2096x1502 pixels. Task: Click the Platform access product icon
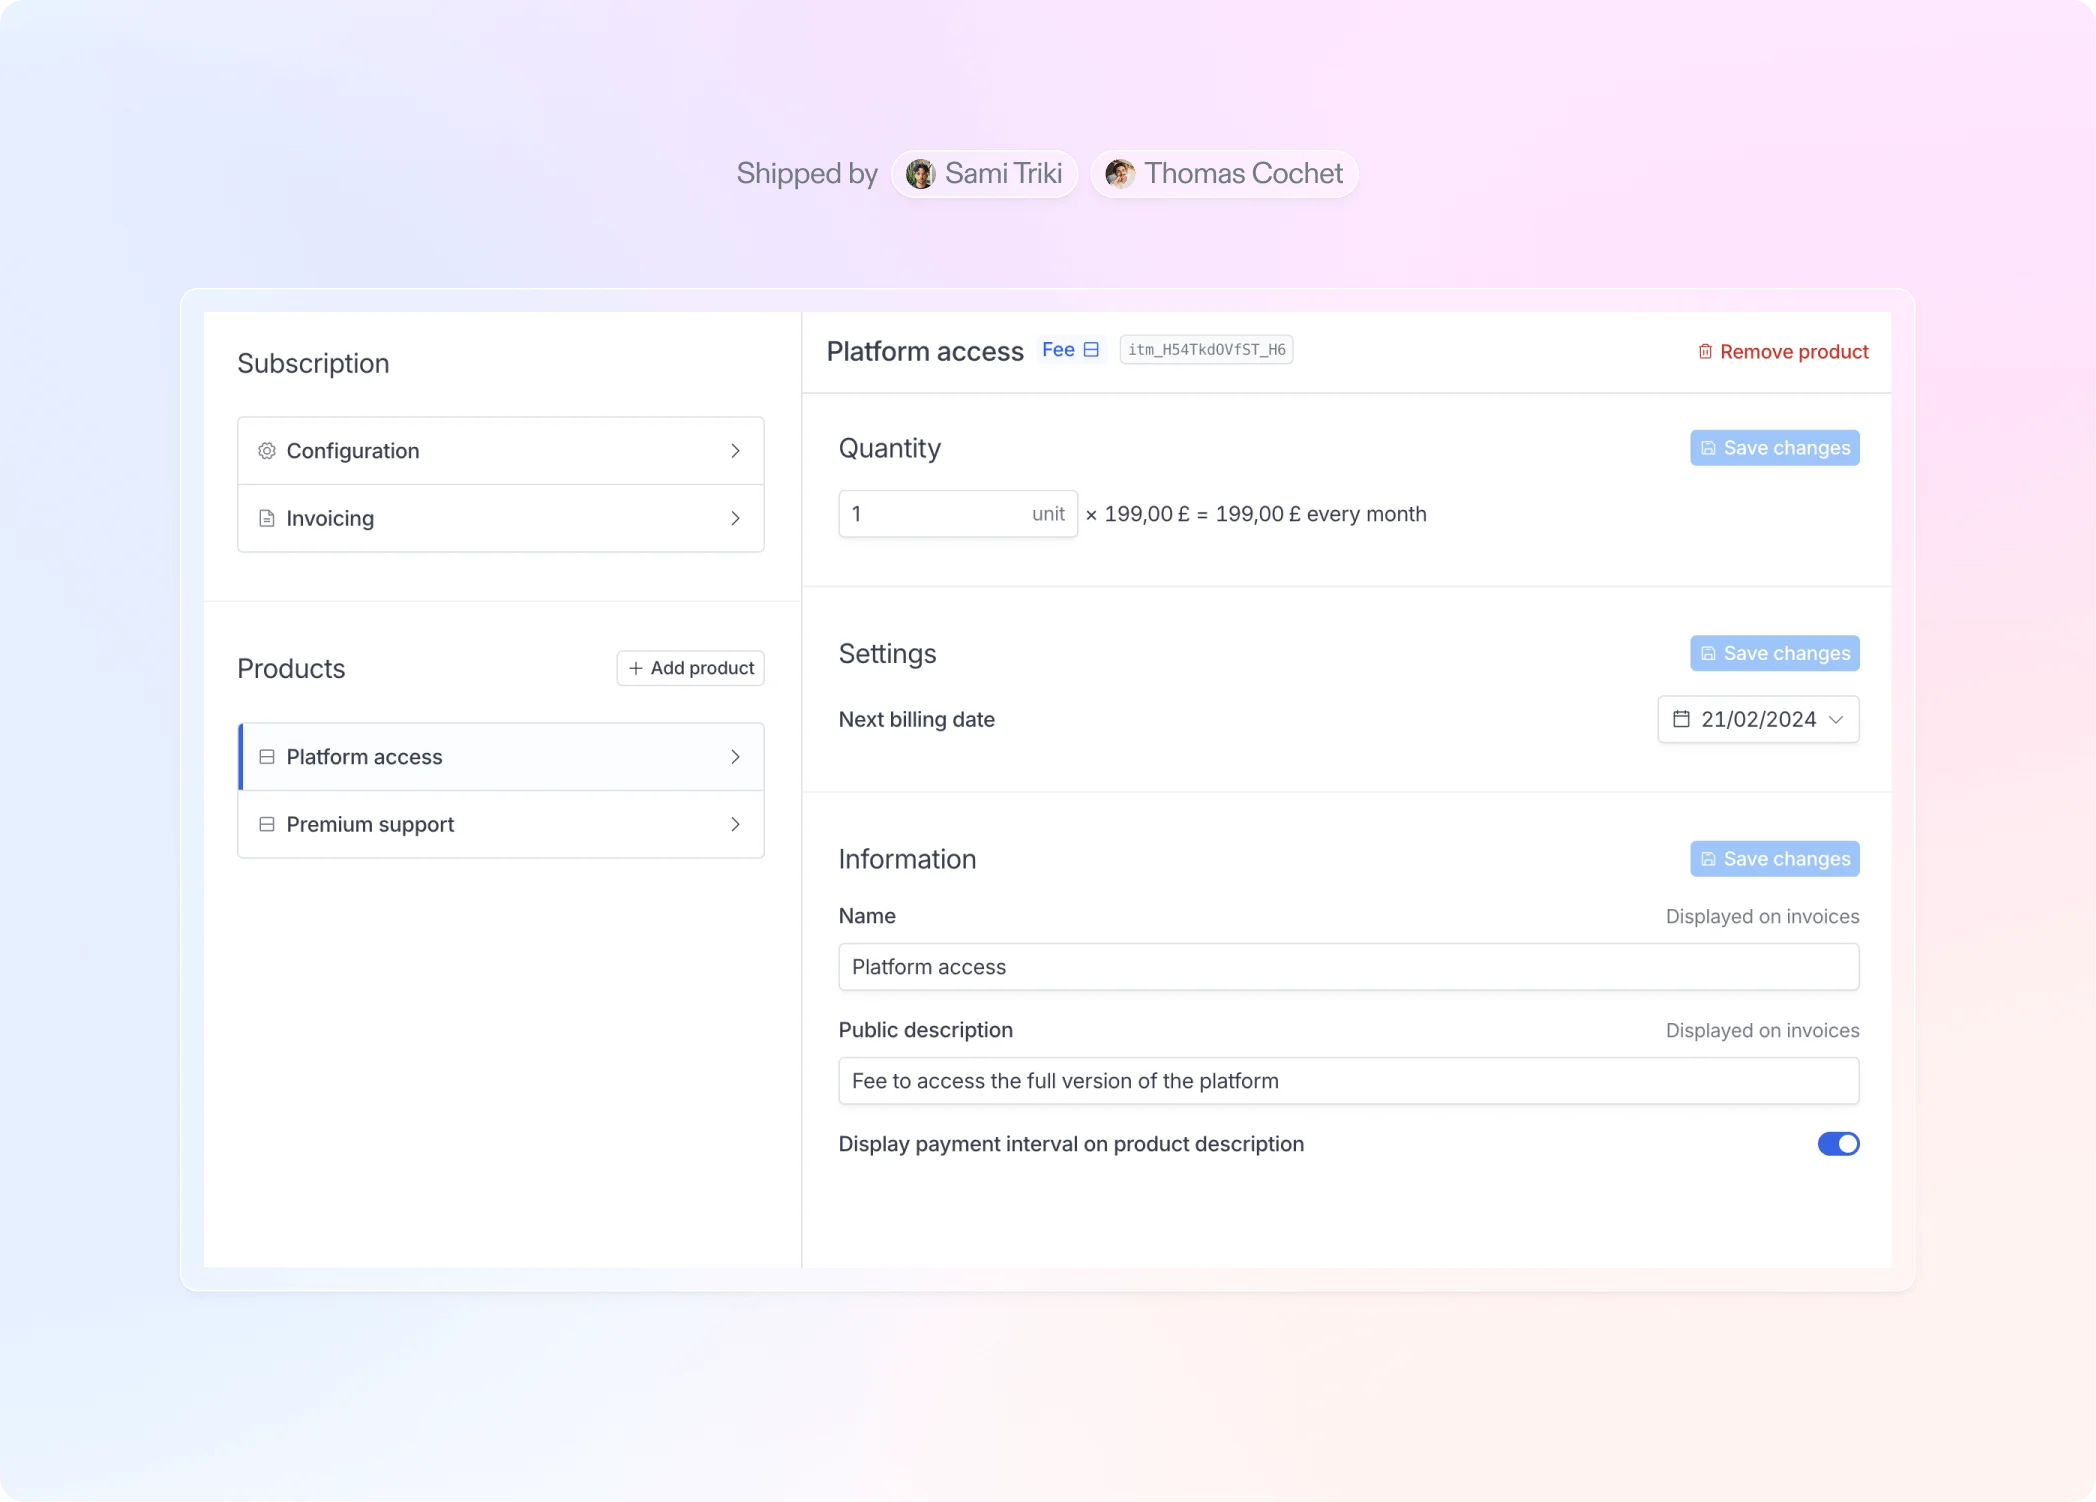pyautogui.click(x=267, y=757)
